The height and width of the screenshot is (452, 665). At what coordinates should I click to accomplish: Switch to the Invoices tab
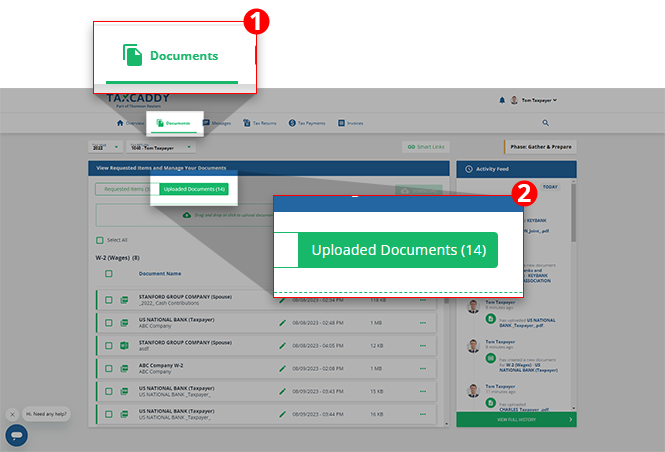[351, 123]
